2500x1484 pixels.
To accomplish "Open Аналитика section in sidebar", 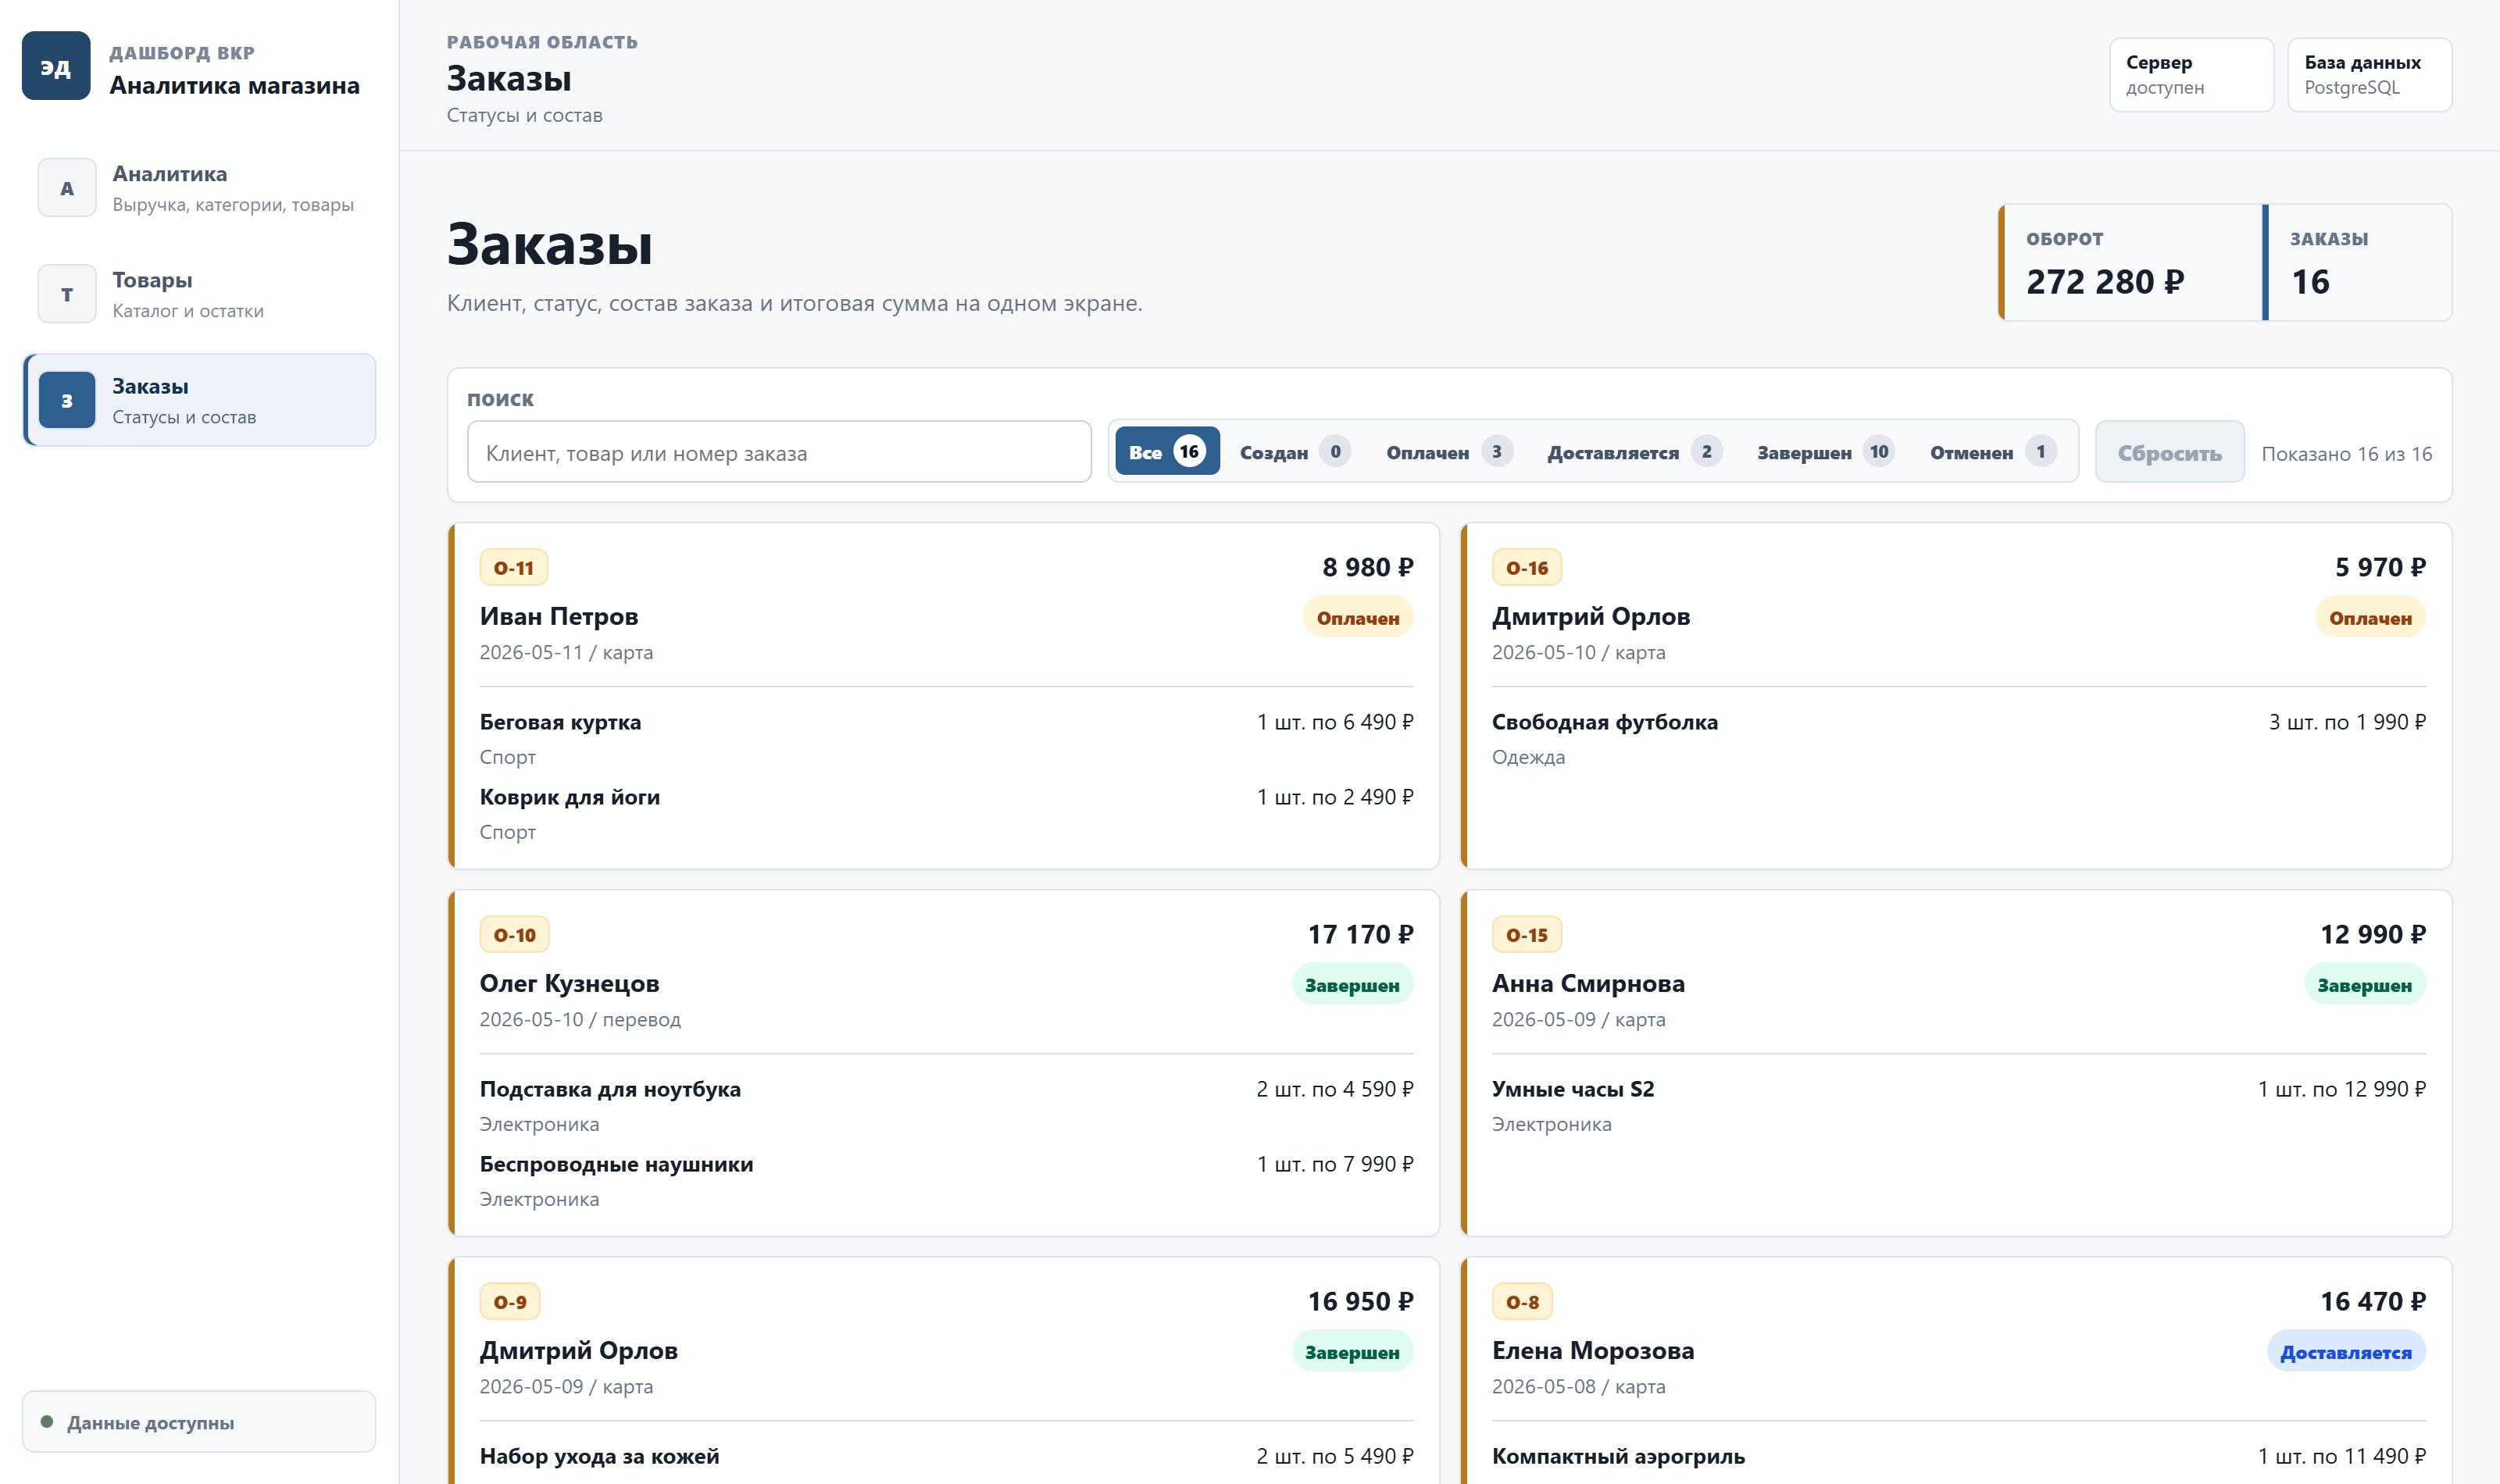I will (200, 188).
